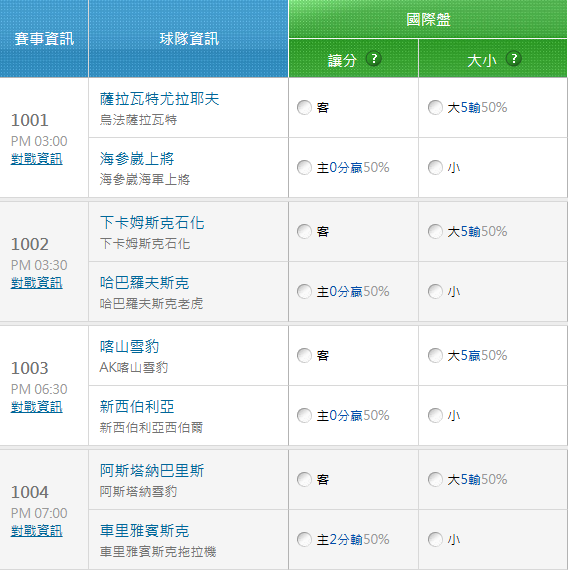
Task: Click subtitle AK喀山雪豹
Action: [x=134, y=368]
